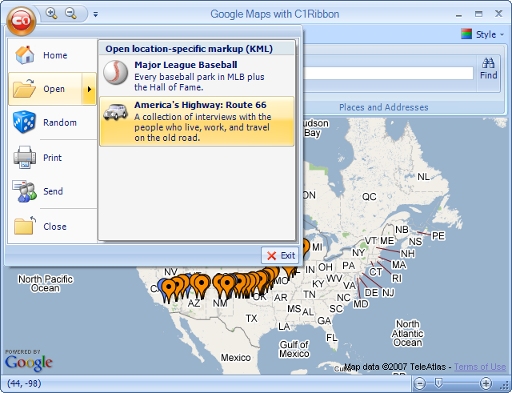This screenshot has height=393, width=512.
Task: Open the Terms of Use link
Action: [x=480, y=367]
